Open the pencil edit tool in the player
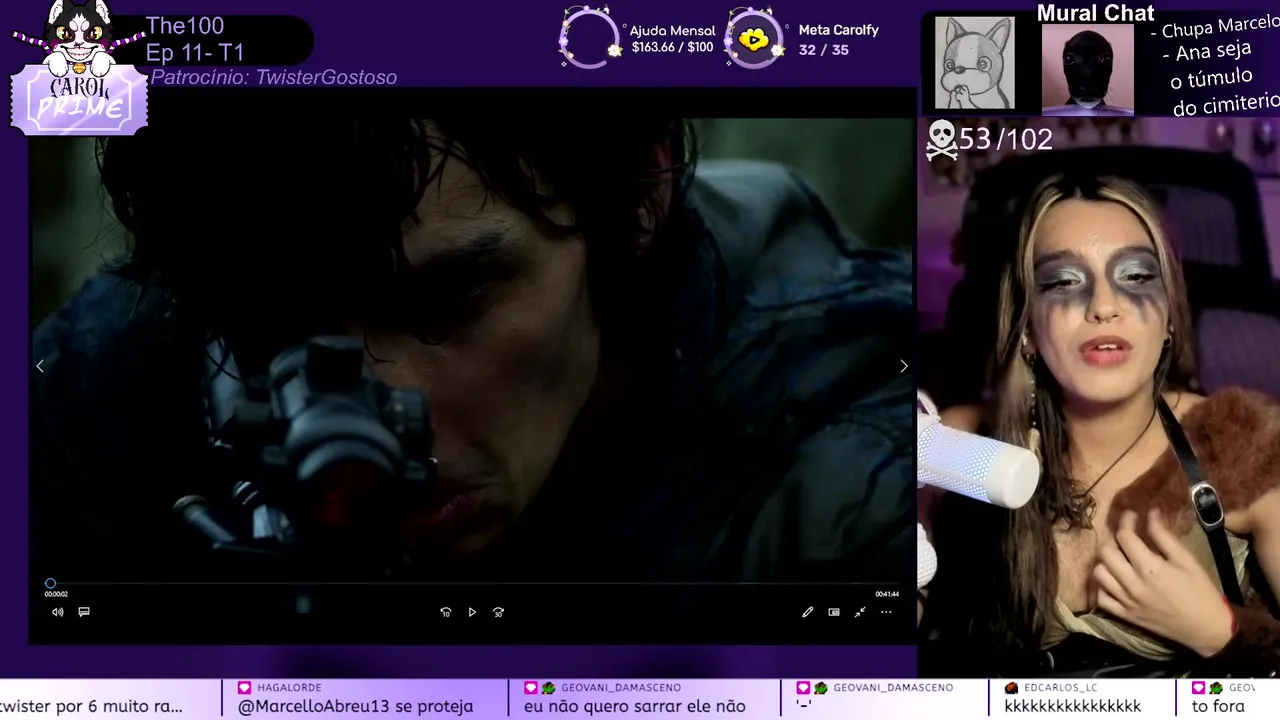The width and height of the screenshot is (1280, 720). point(807,612)
